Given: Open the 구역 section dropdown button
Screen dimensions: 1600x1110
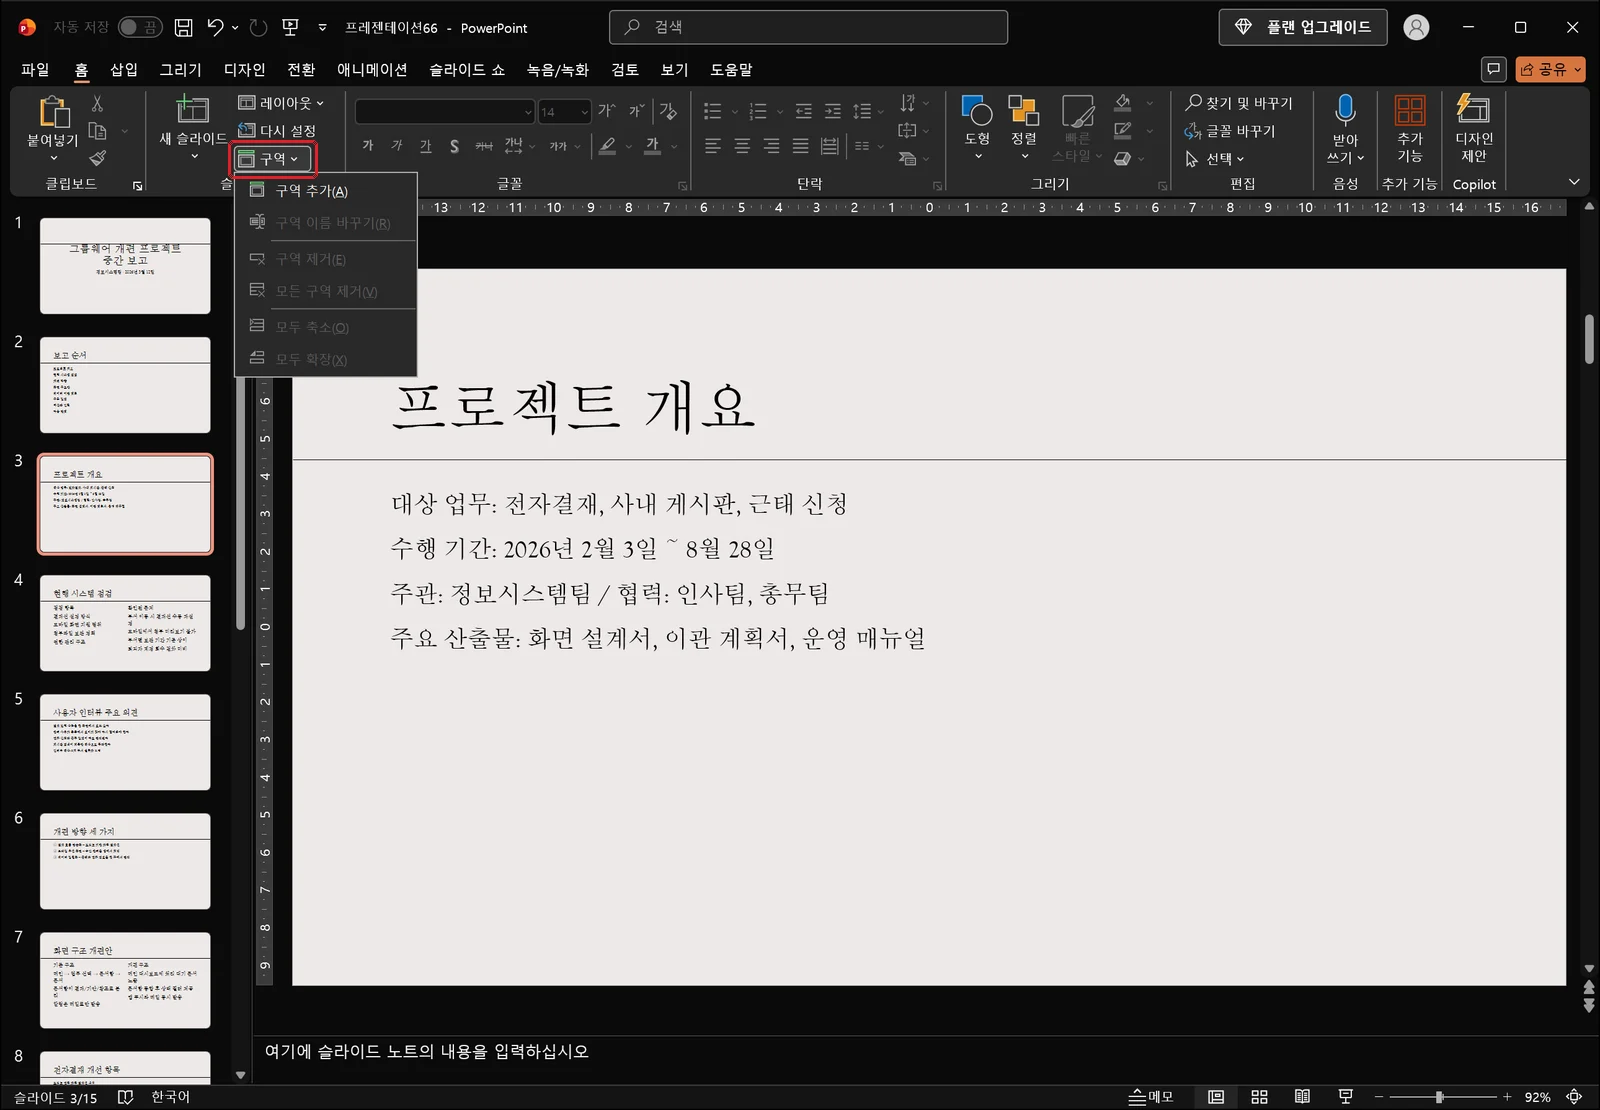Looking at the screenshot, I should (x=273, y=159).
